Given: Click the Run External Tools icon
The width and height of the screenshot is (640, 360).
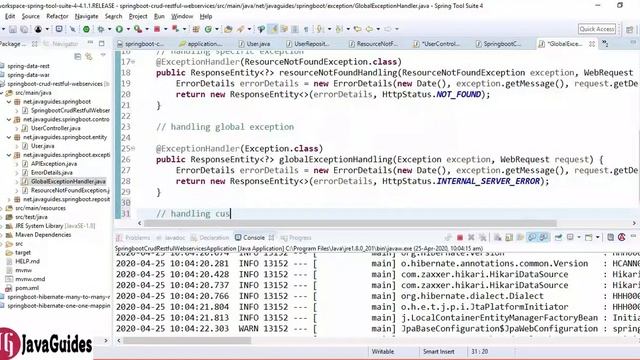Looking at the screenshot, I should coord(138,29).
